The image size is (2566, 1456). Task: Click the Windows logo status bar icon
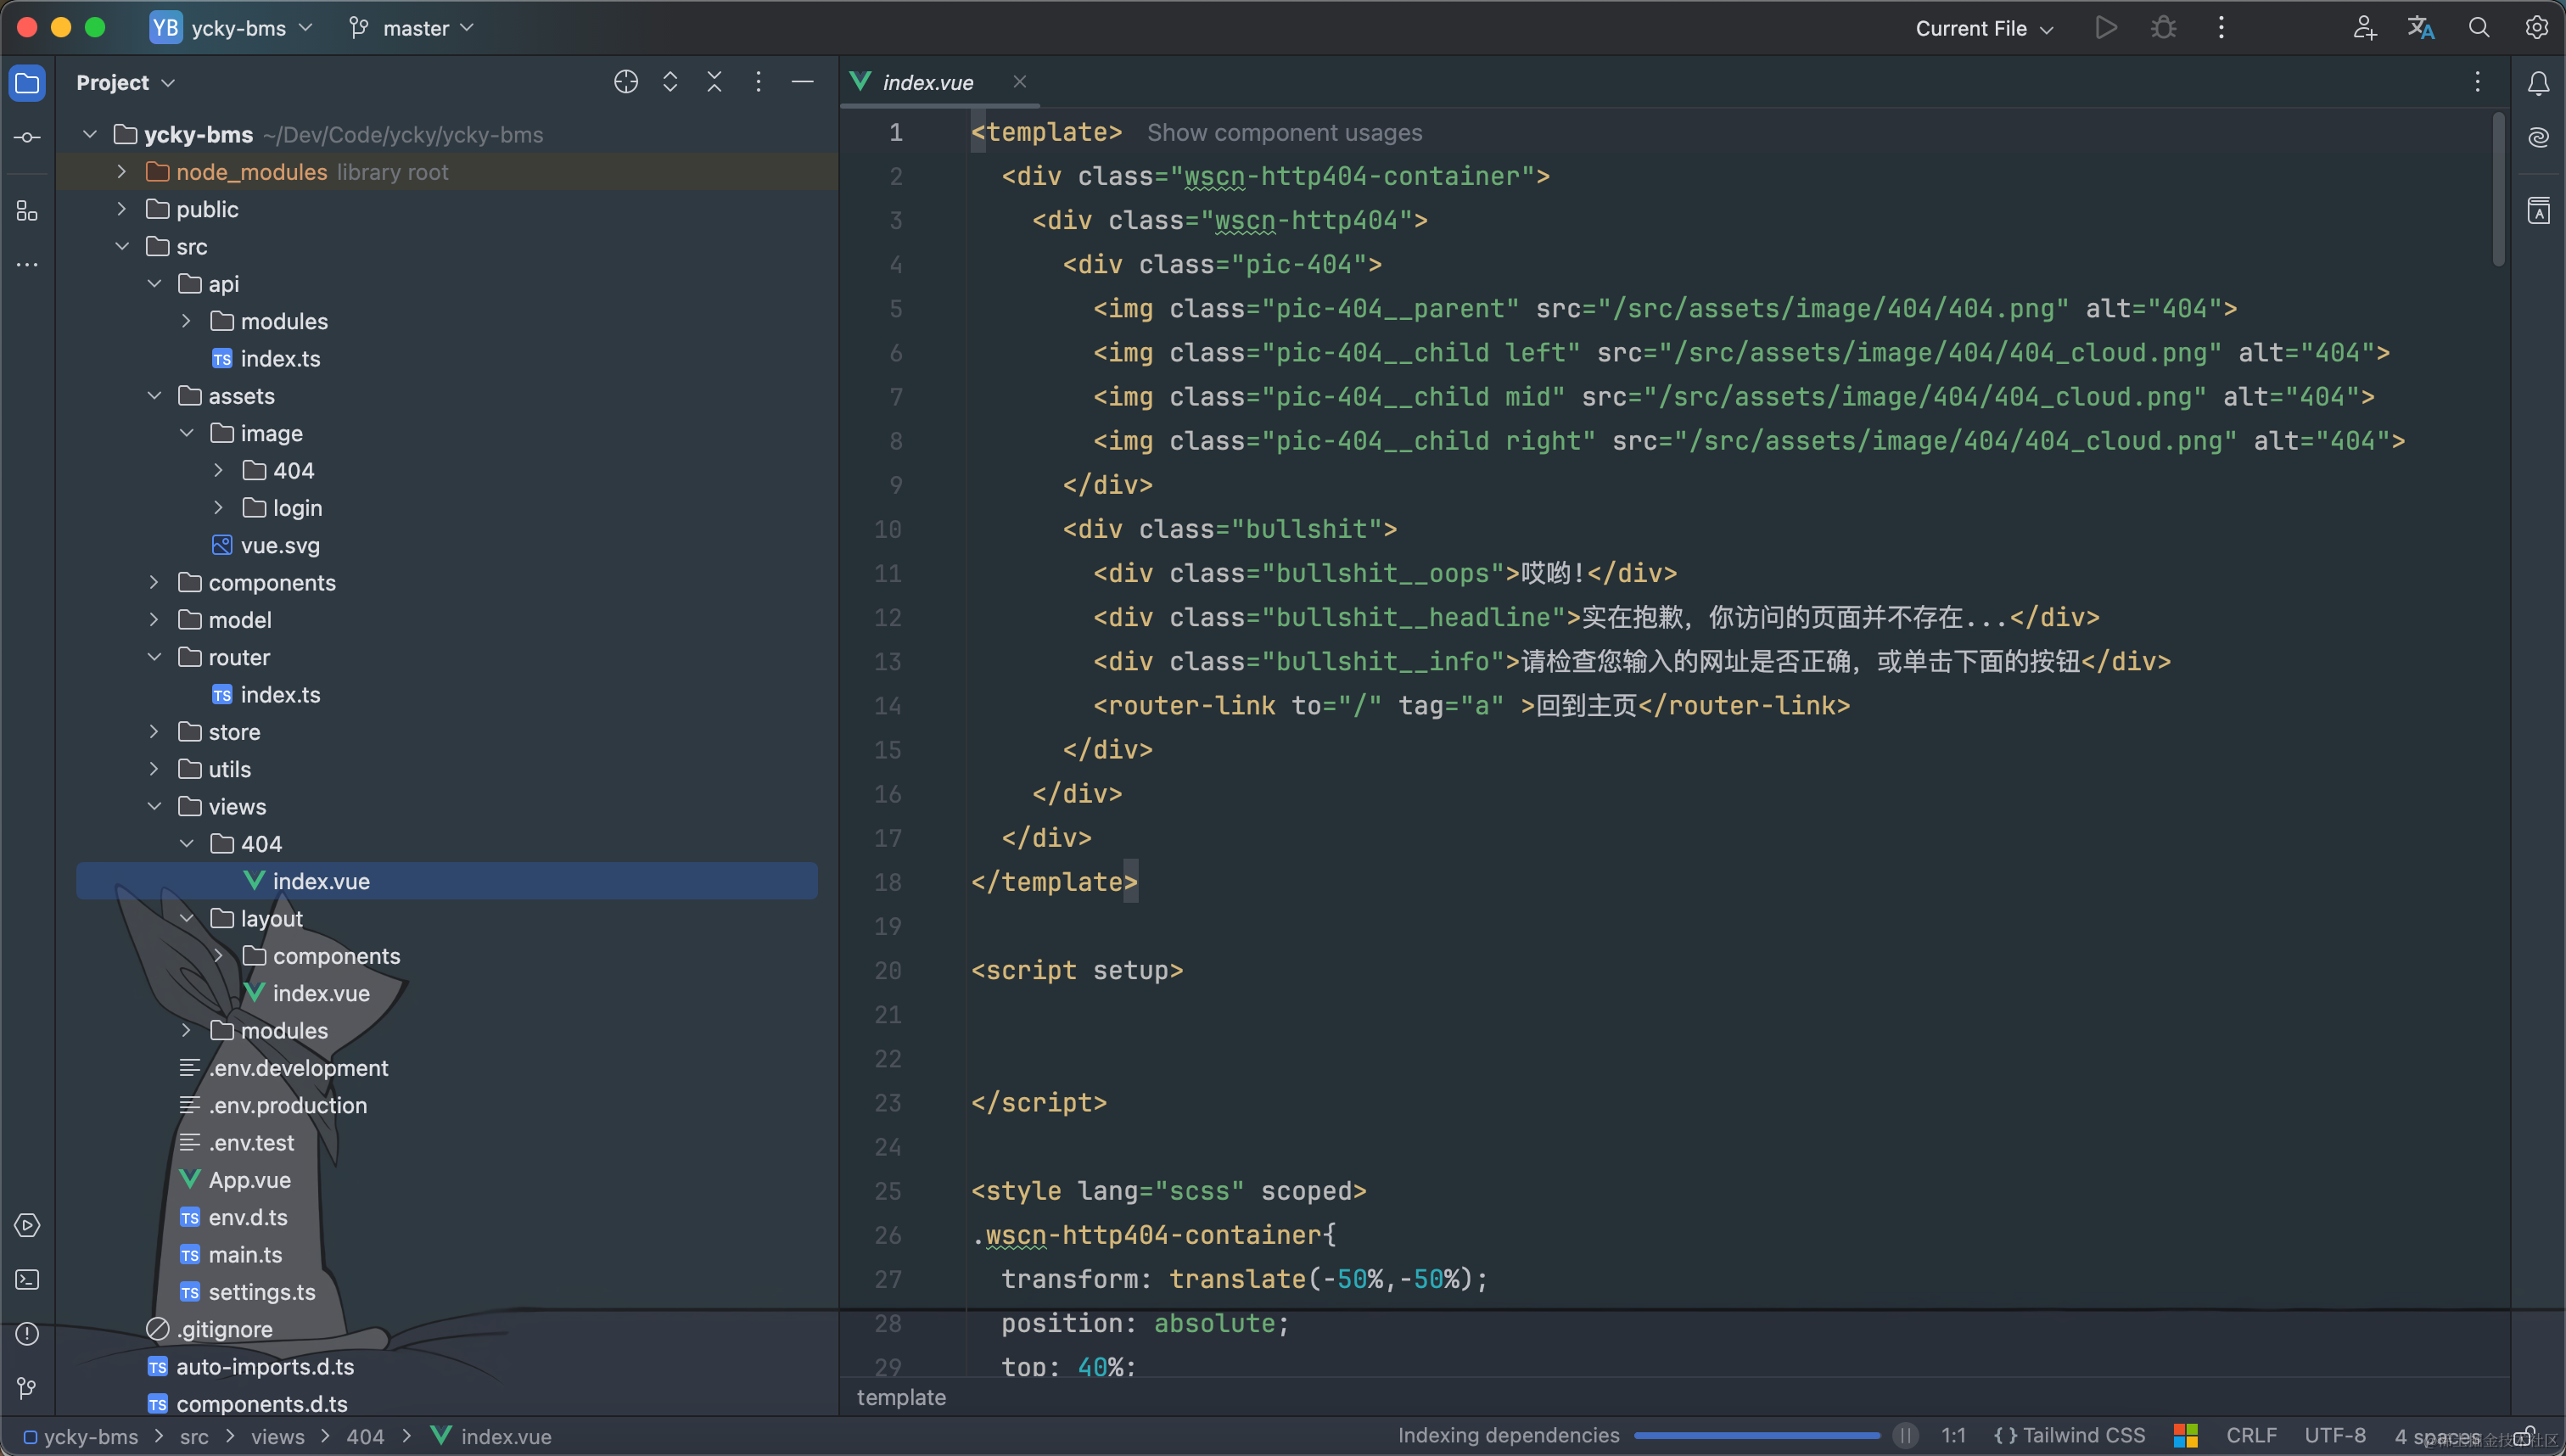(x=2186, y=1436)
